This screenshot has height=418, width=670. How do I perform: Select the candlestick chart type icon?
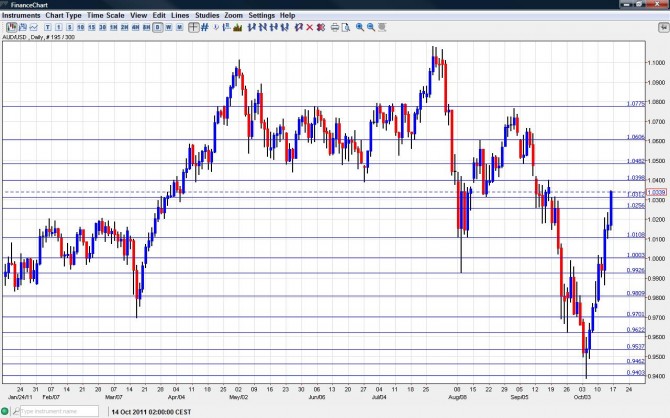tap(12, 27)
